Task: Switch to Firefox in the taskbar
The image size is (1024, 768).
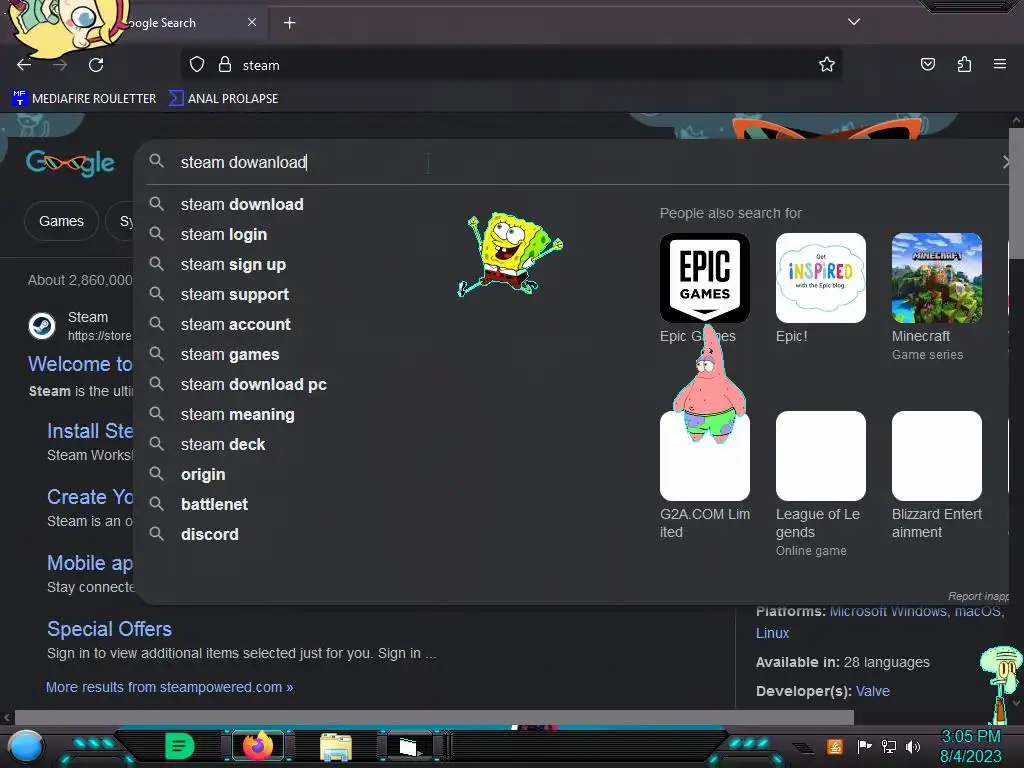Action: coord(257,746)
